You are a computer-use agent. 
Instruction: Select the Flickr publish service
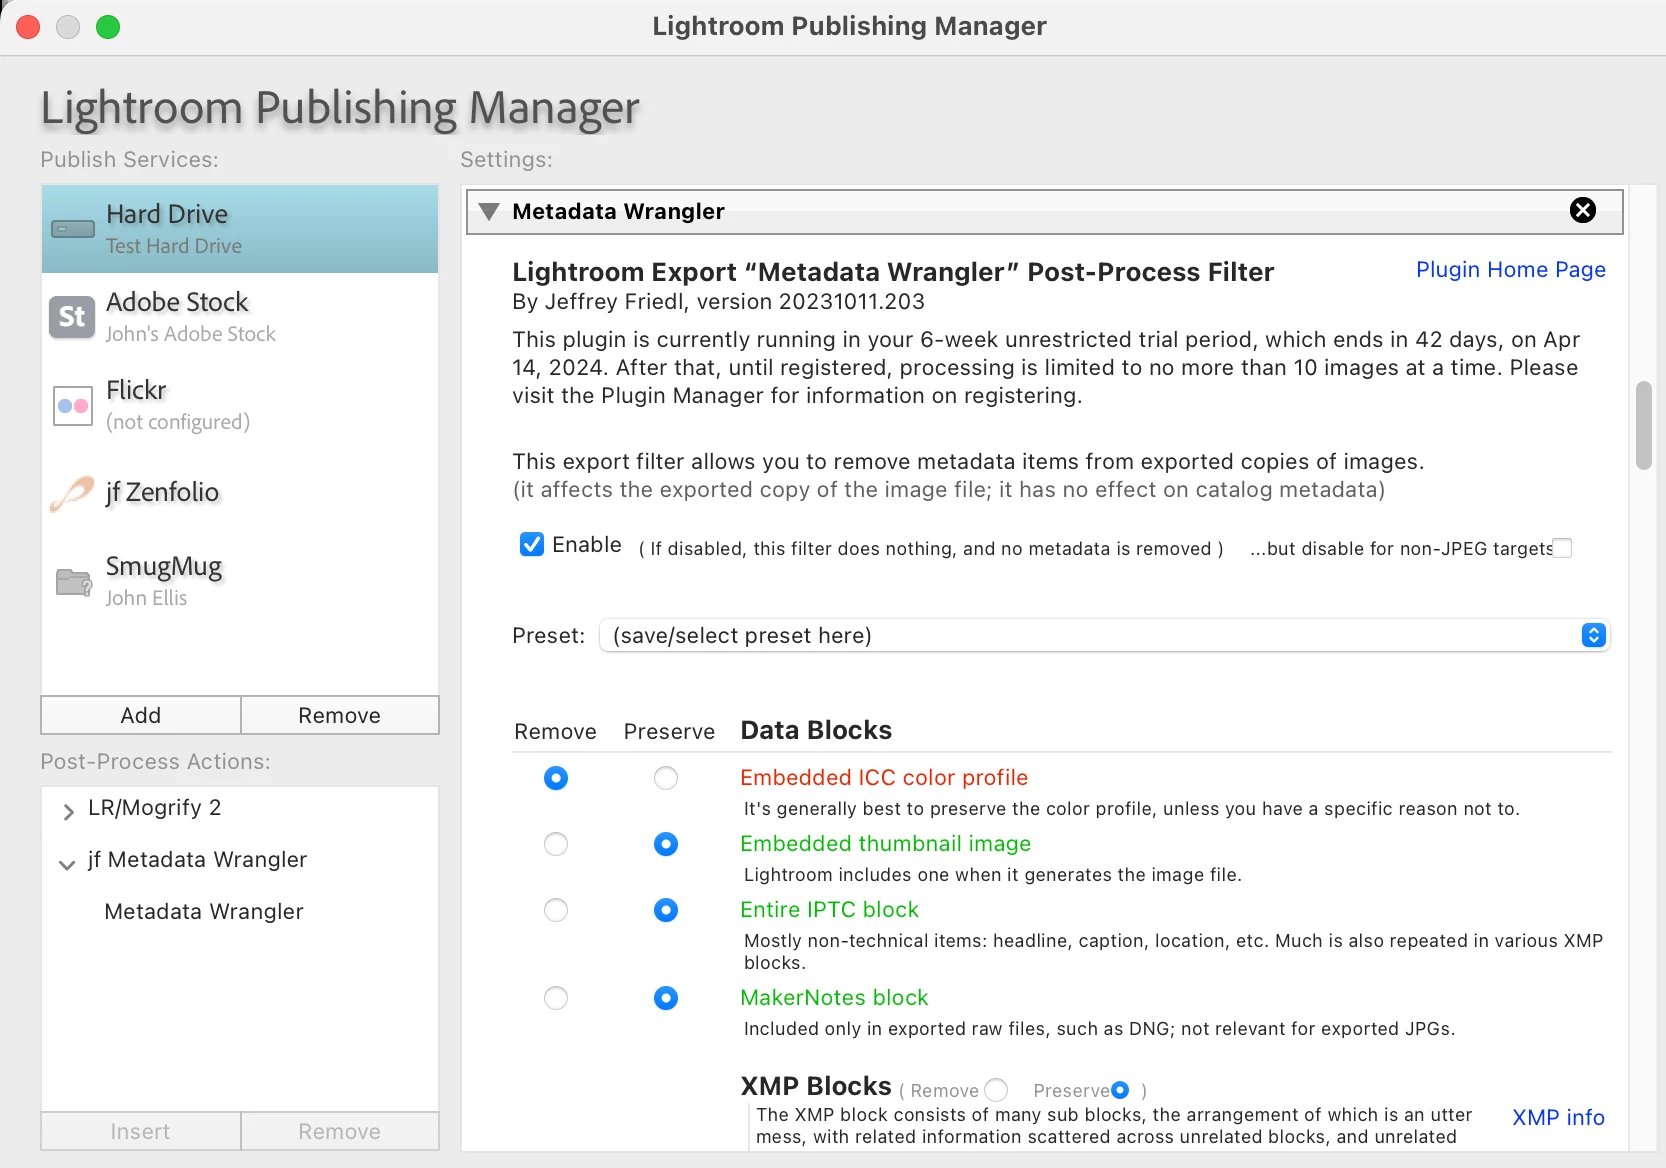[240, 405]
